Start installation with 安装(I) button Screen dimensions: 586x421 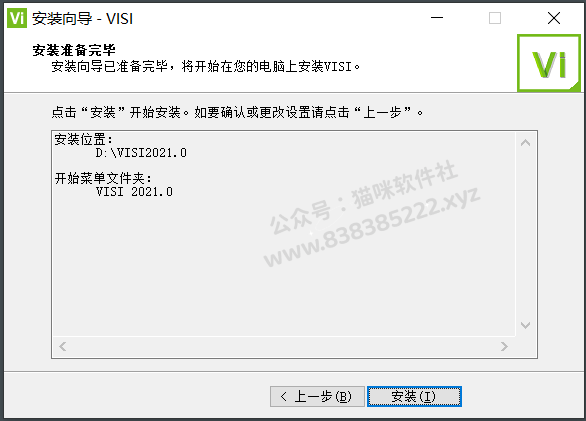[414, 396]
